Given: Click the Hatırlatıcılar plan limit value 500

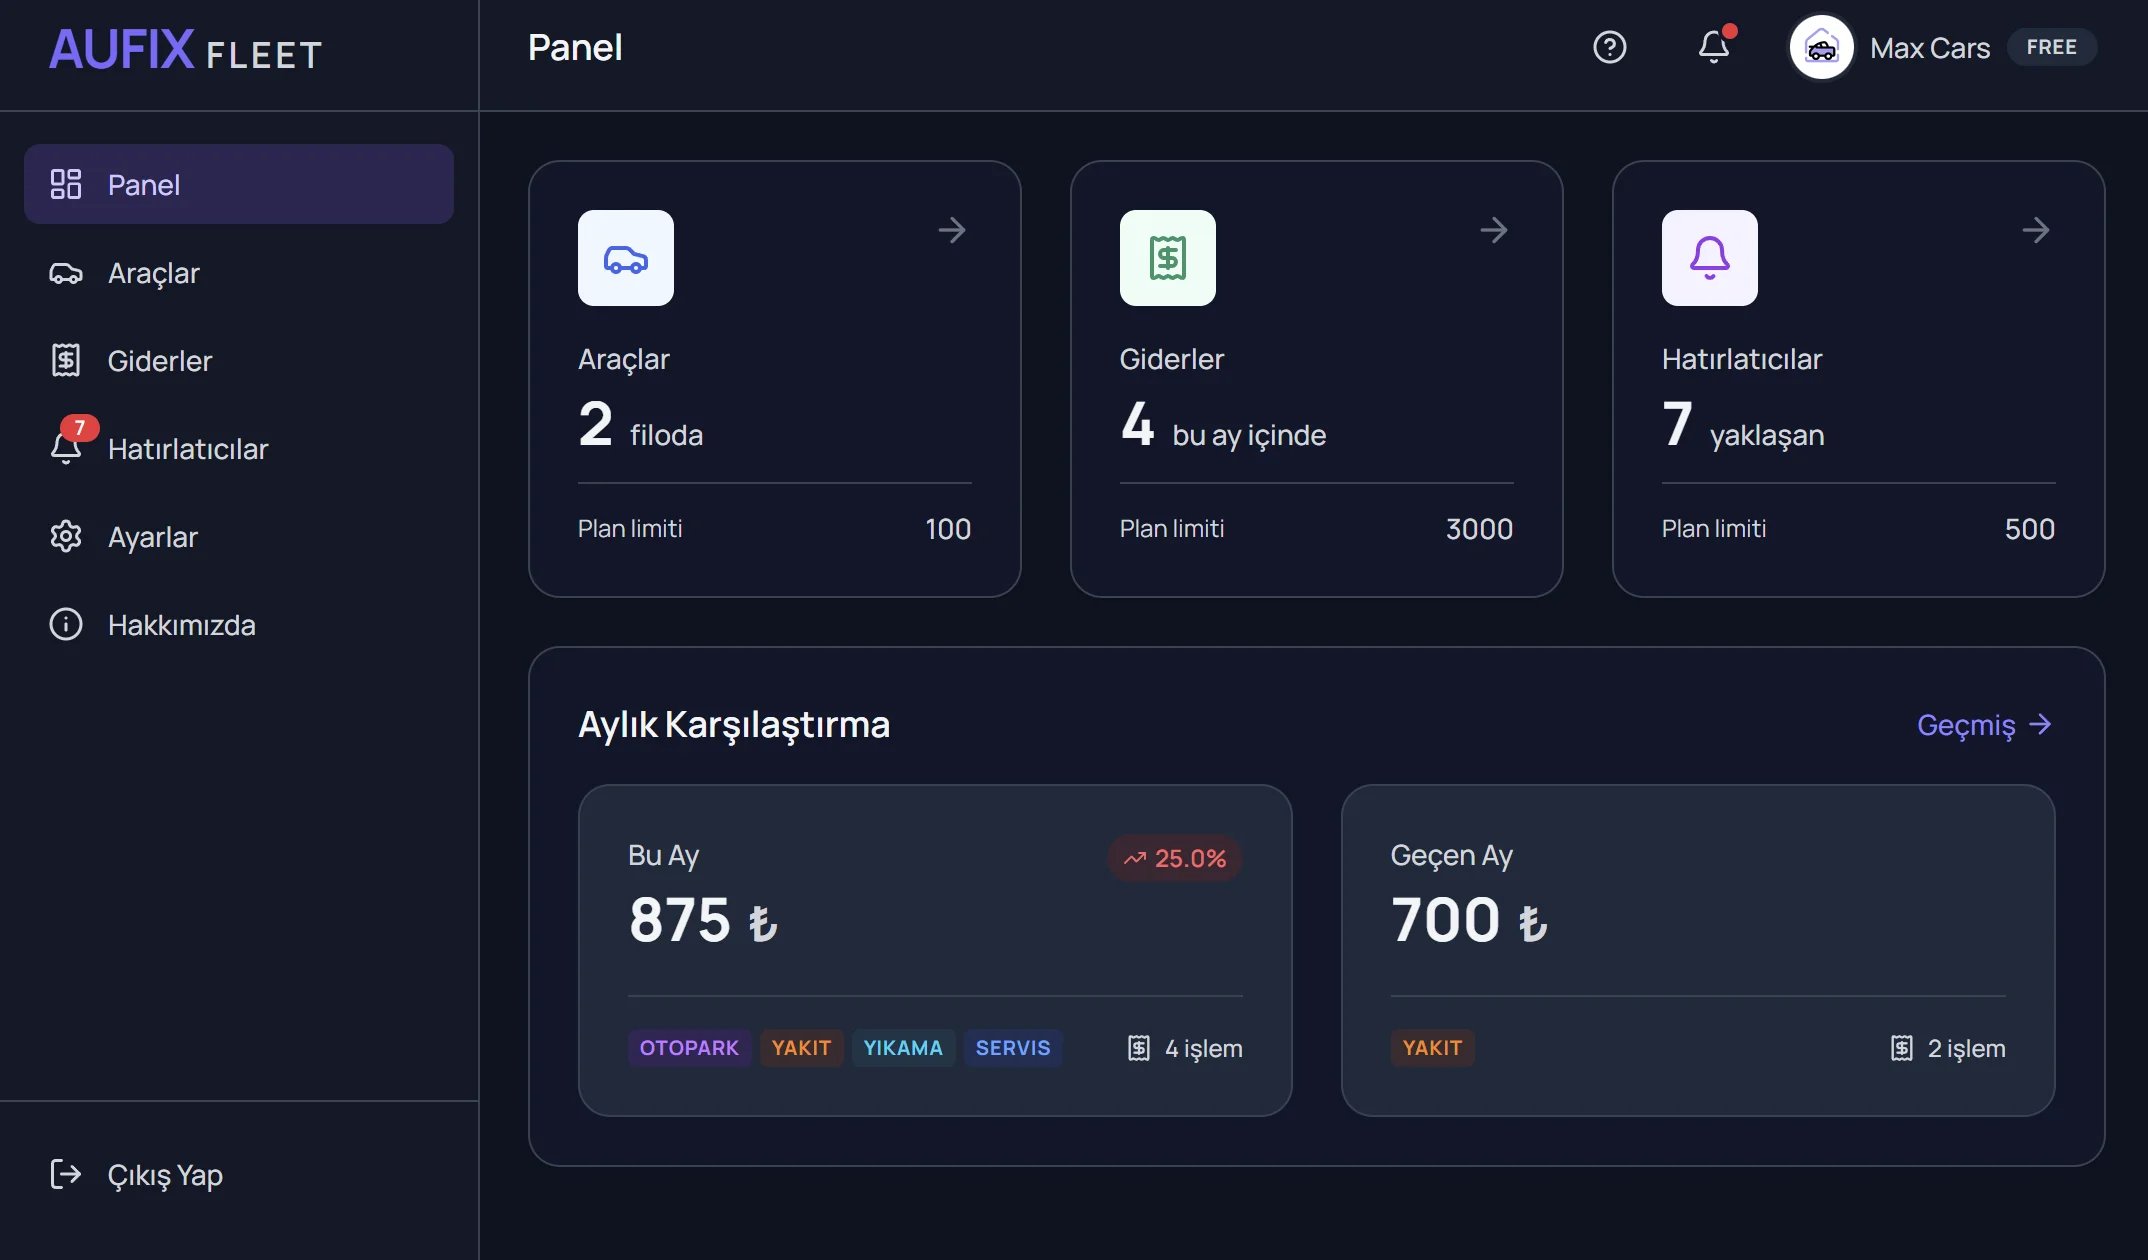Looking at the screenshot, I should click(2030, 529).
